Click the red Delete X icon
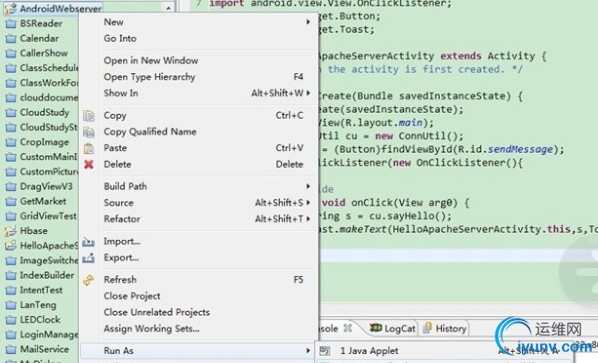 [x=89, y=165]
